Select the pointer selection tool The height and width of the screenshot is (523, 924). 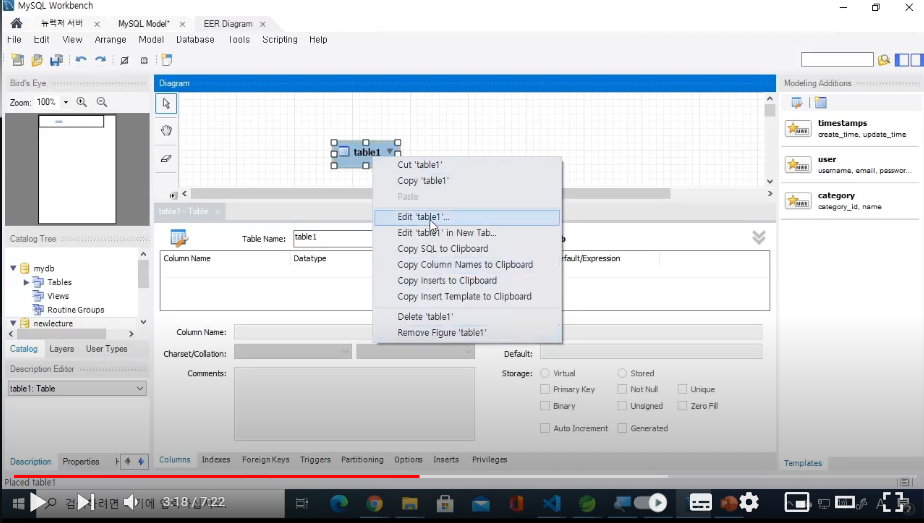point(166,104)
